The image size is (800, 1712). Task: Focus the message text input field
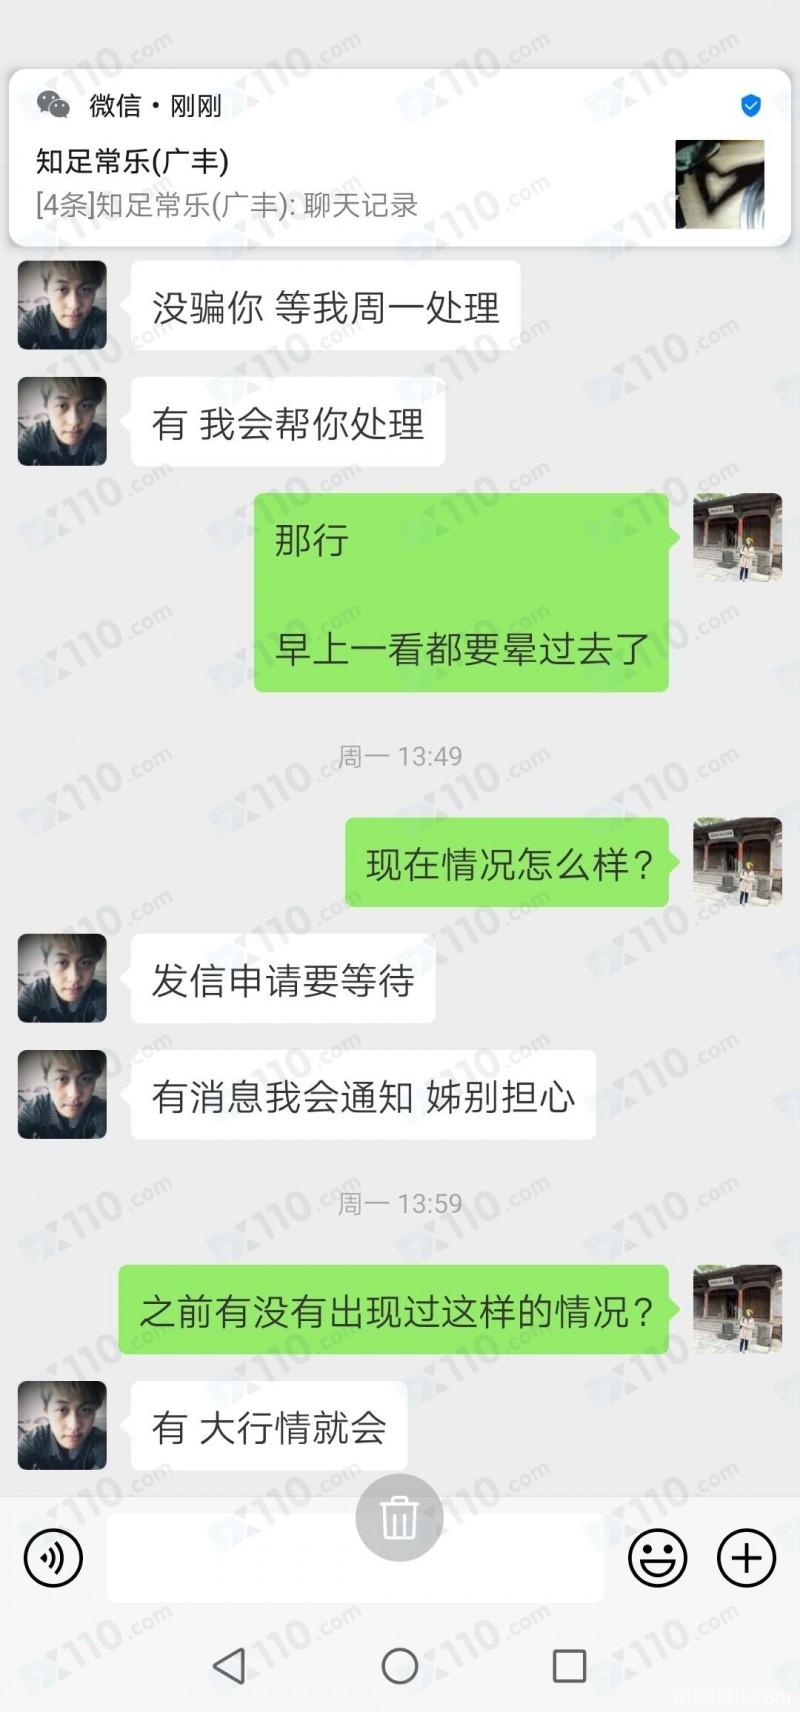point(355,1558)
